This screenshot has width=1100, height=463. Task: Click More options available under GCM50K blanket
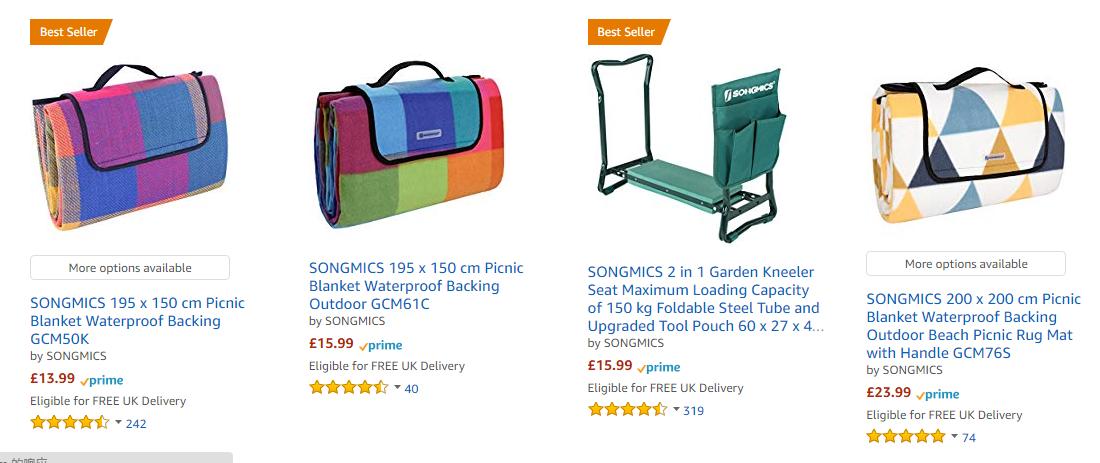(x=130, y=268)
